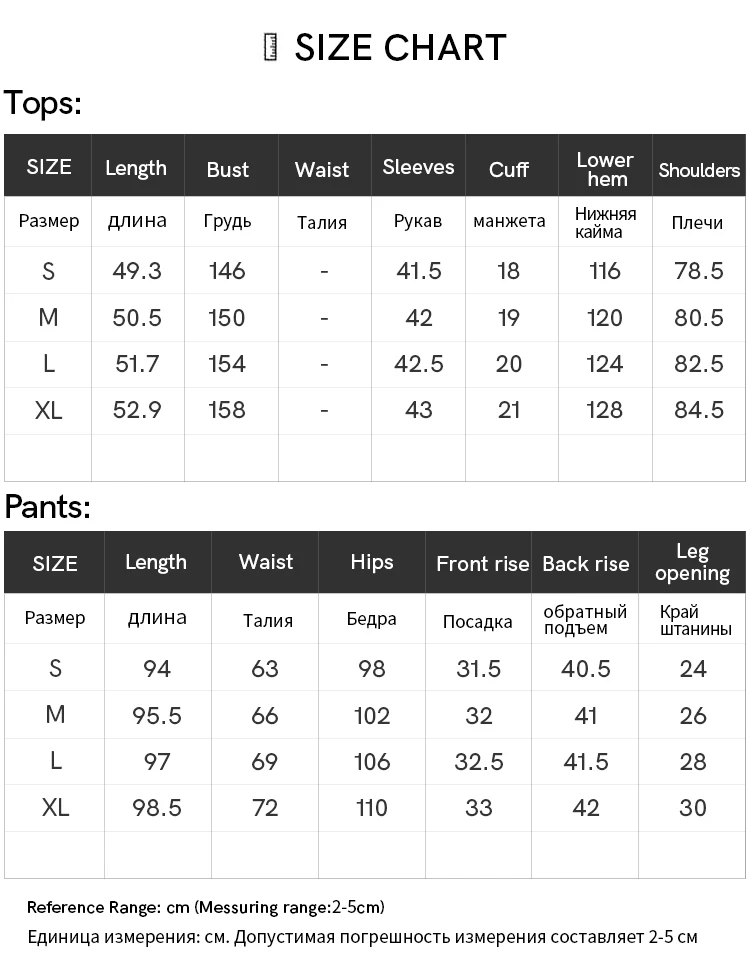Select the Pants section heading

pos(47,507)
